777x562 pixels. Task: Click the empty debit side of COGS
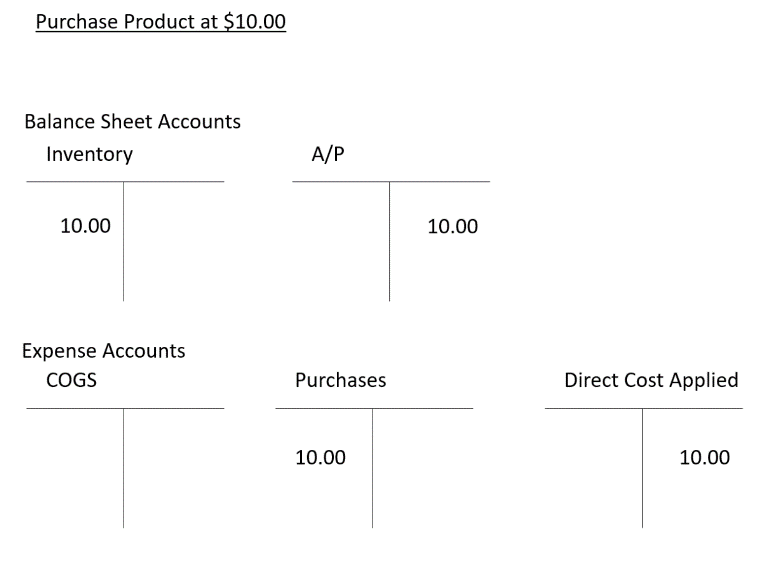tap(75, 465)
